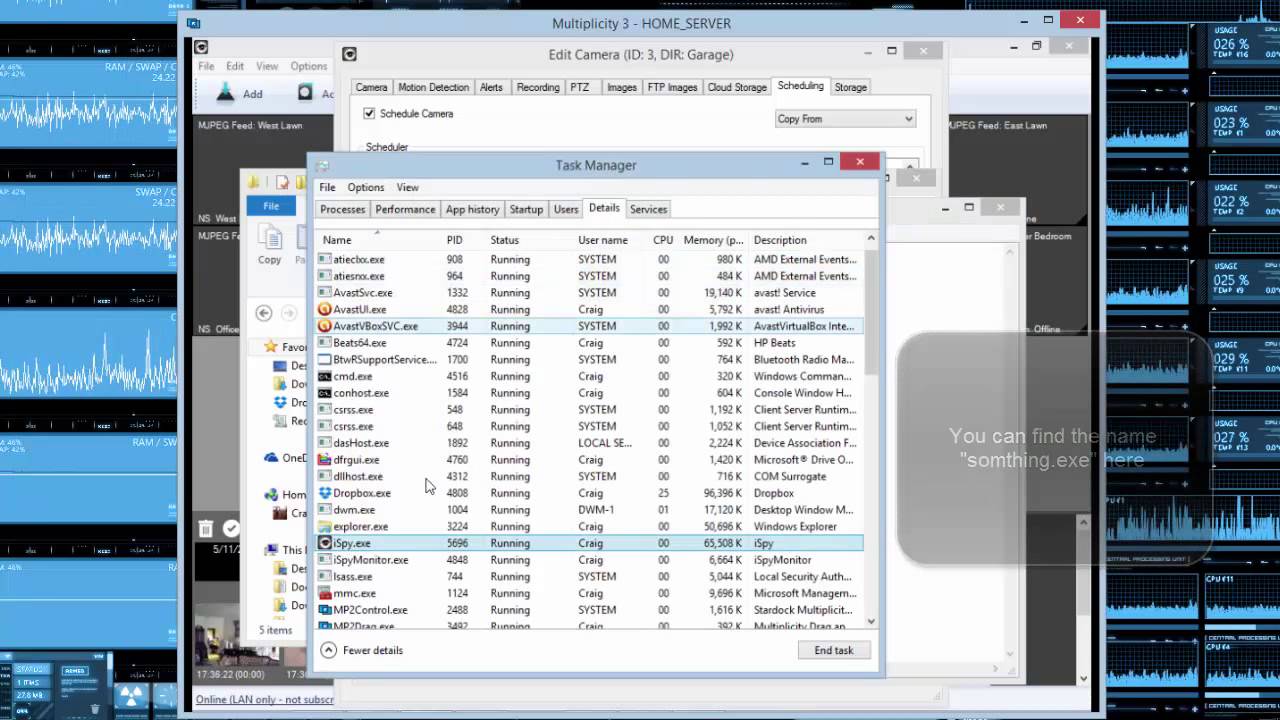Click the 96,396 K Dropbox memory value
The height and width of the screenshot is (720, 1280).
721,493
